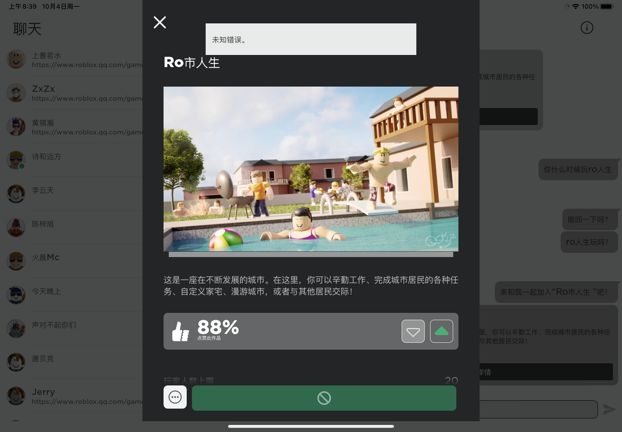Click the chat message input field

coord(538,409)
